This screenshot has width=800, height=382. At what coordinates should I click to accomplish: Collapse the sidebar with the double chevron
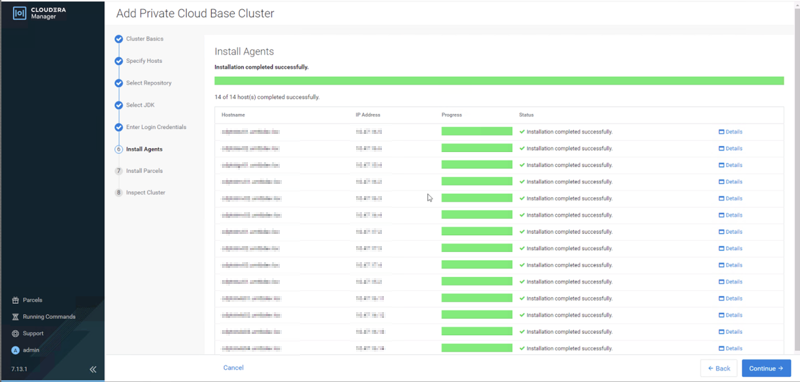pos(92,369)
